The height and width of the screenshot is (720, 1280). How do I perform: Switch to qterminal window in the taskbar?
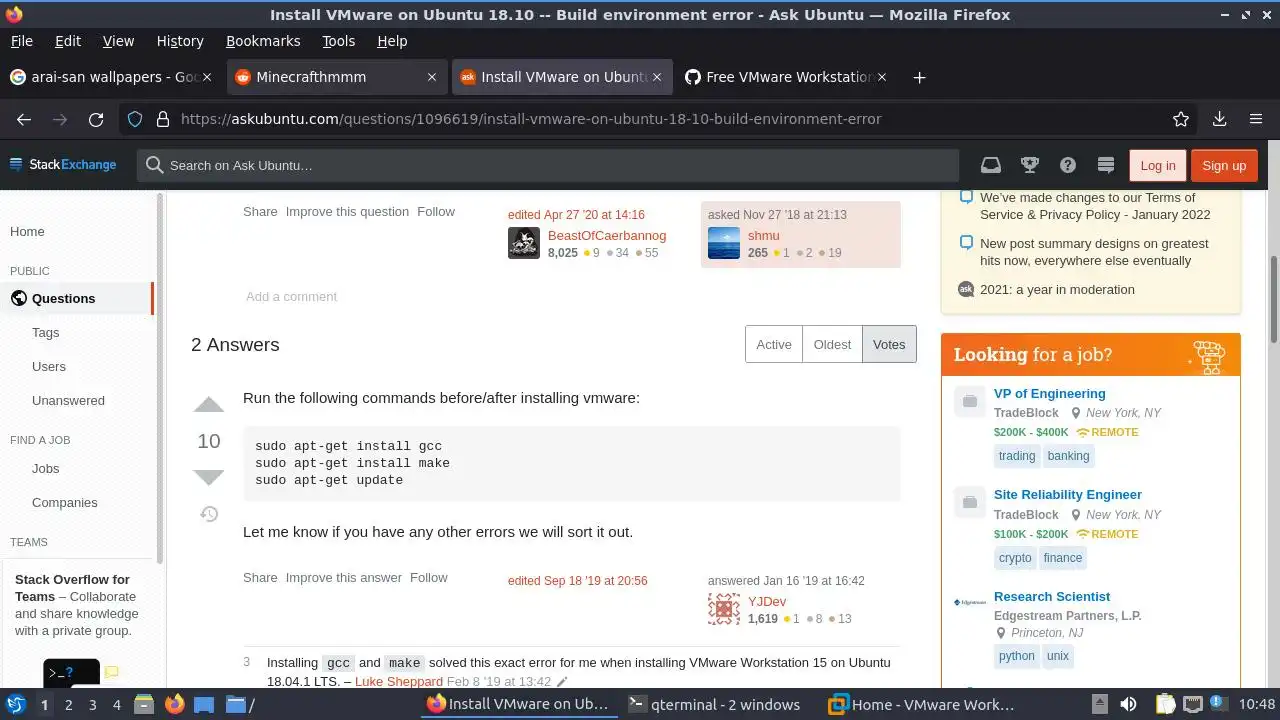pyautogui.click(x=714, y=704)
